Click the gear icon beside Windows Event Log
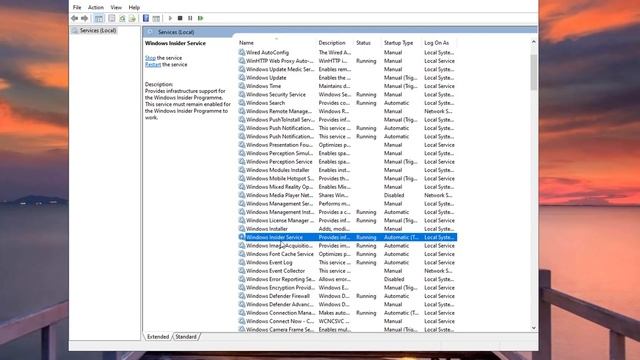 (242, 262)
